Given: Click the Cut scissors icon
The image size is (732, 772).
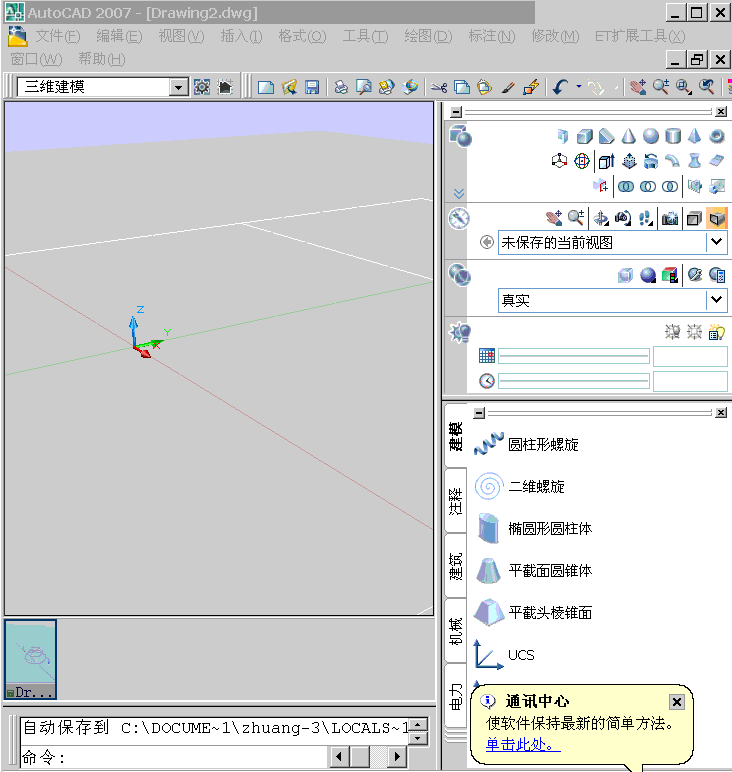Looking at the screenshot, I should point(439,88).
